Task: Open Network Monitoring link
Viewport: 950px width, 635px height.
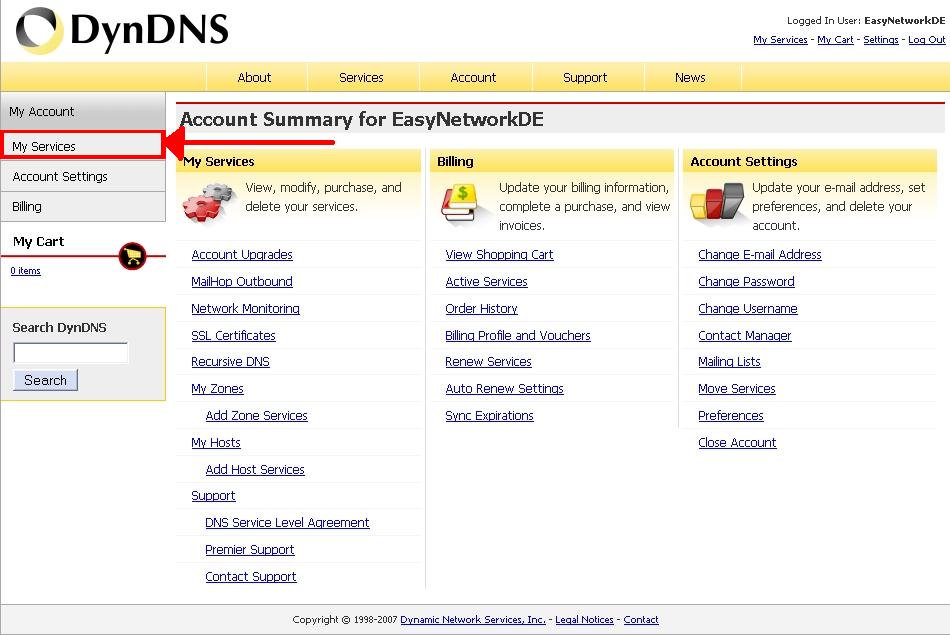Action: tap(245, 308)
